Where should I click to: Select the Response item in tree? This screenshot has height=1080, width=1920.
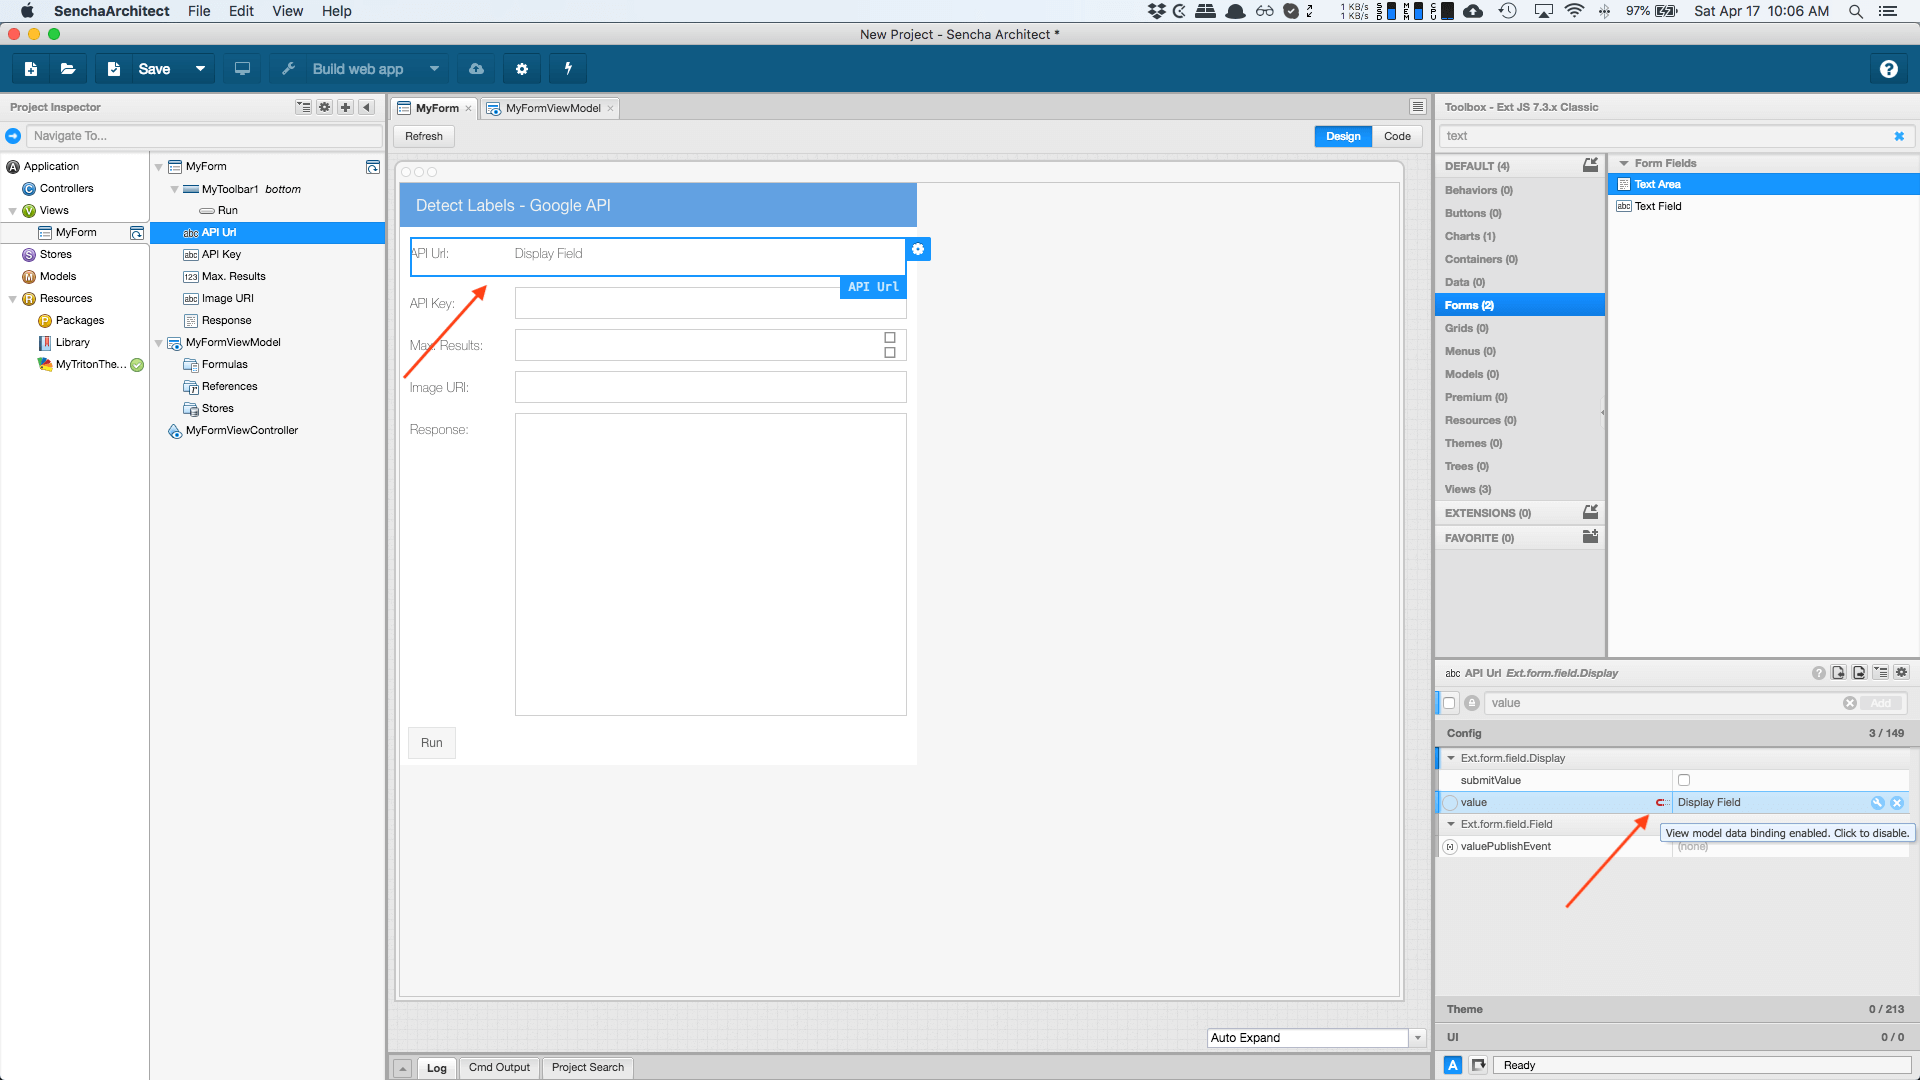pyautogui.click(x=226, y=320)
